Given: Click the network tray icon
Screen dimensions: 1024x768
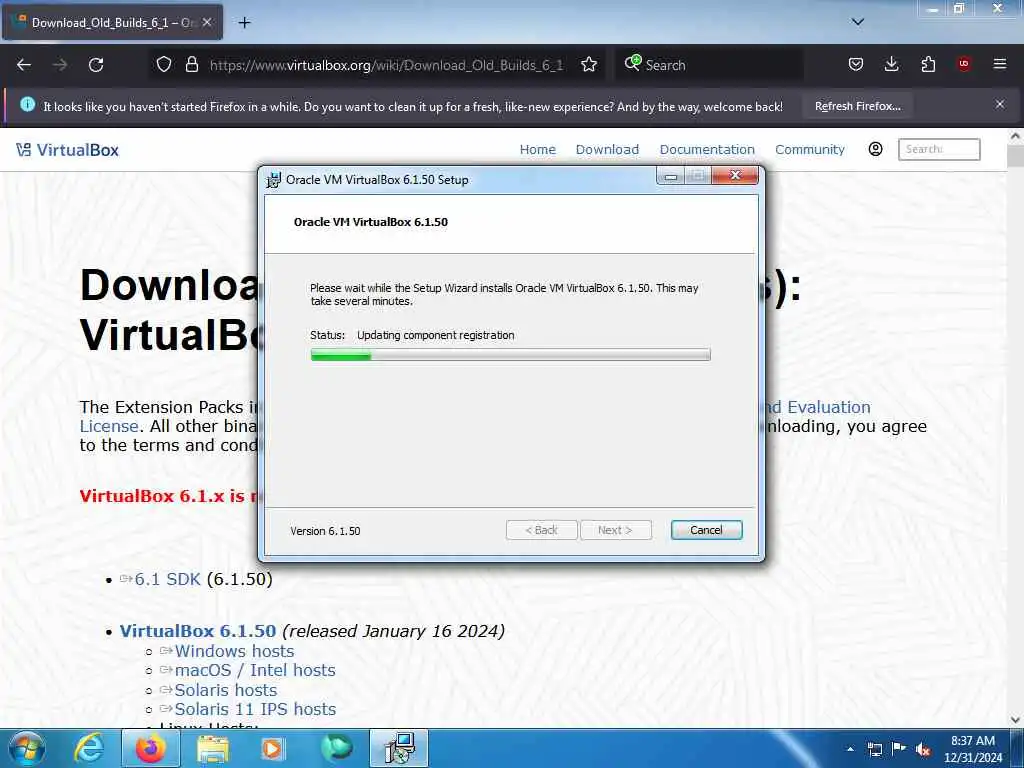Looking at the screenshot, I should (874, 749).
